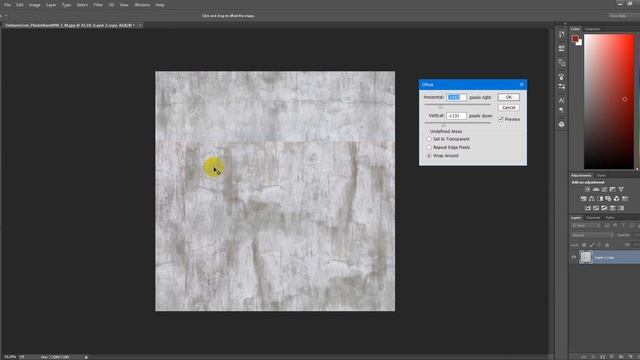640x360 pixels.
Task: Add a Threshold adjustment
Action: [604, 208]
